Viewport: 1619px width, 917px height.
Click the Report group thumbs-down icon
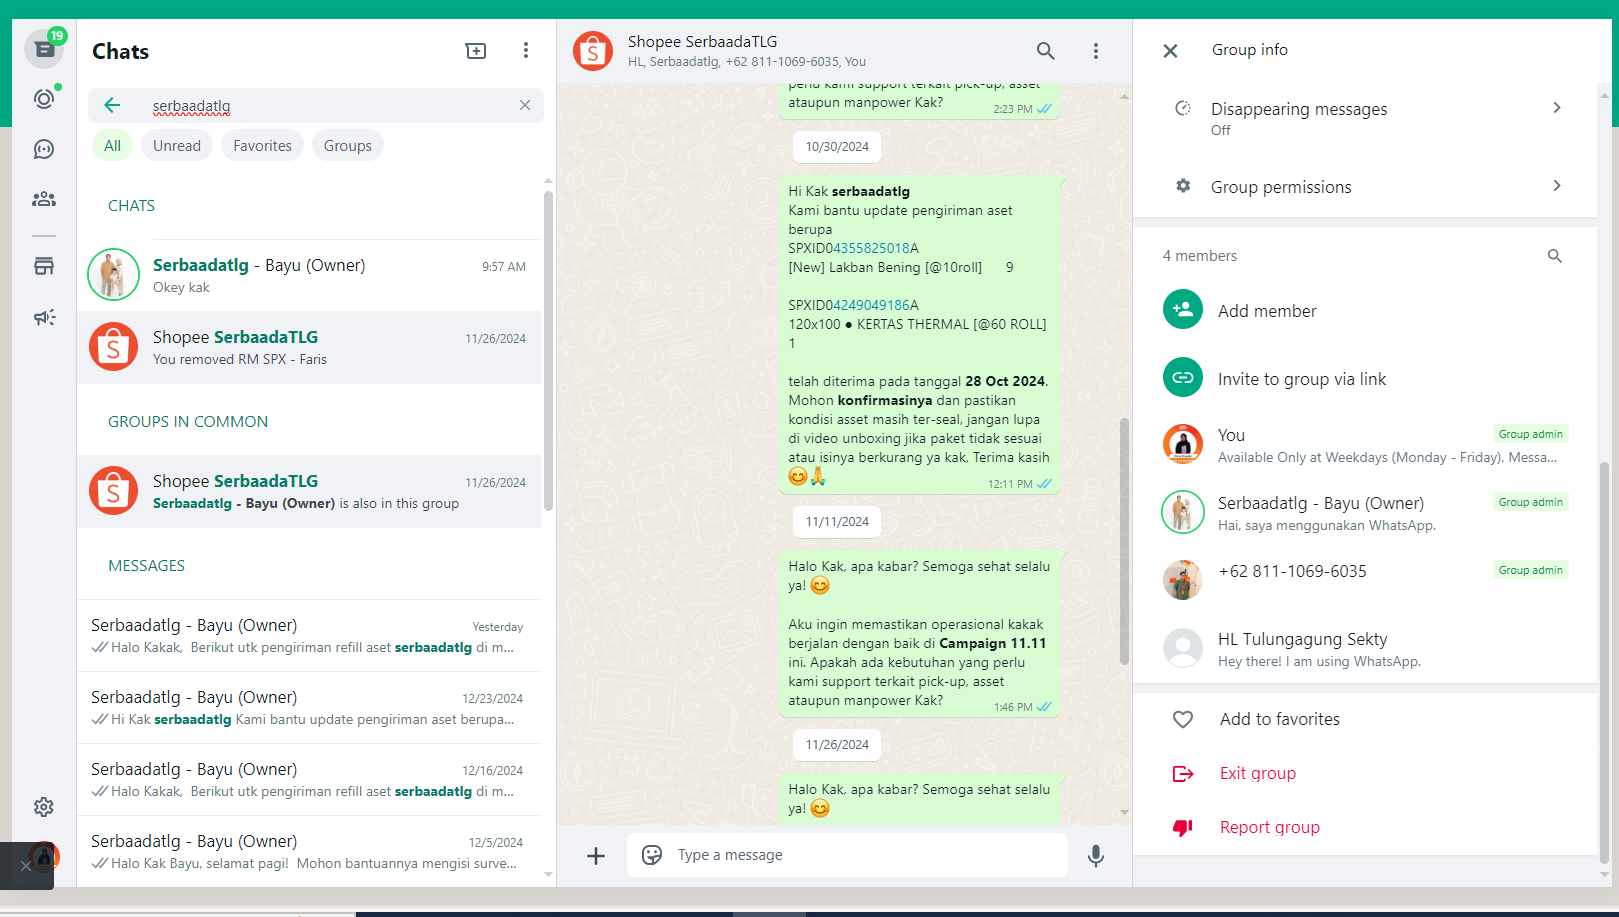[1183, 827]
